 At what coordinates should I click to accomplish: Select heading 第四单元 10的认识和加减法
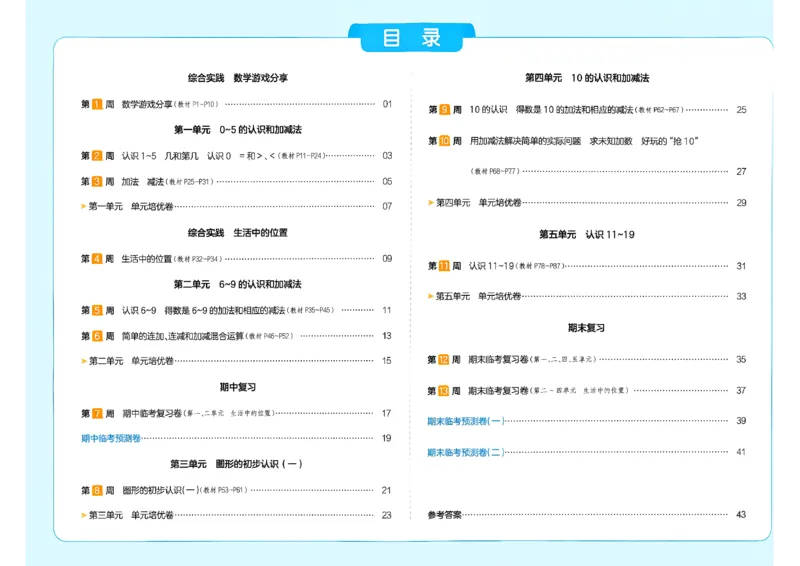587,78
